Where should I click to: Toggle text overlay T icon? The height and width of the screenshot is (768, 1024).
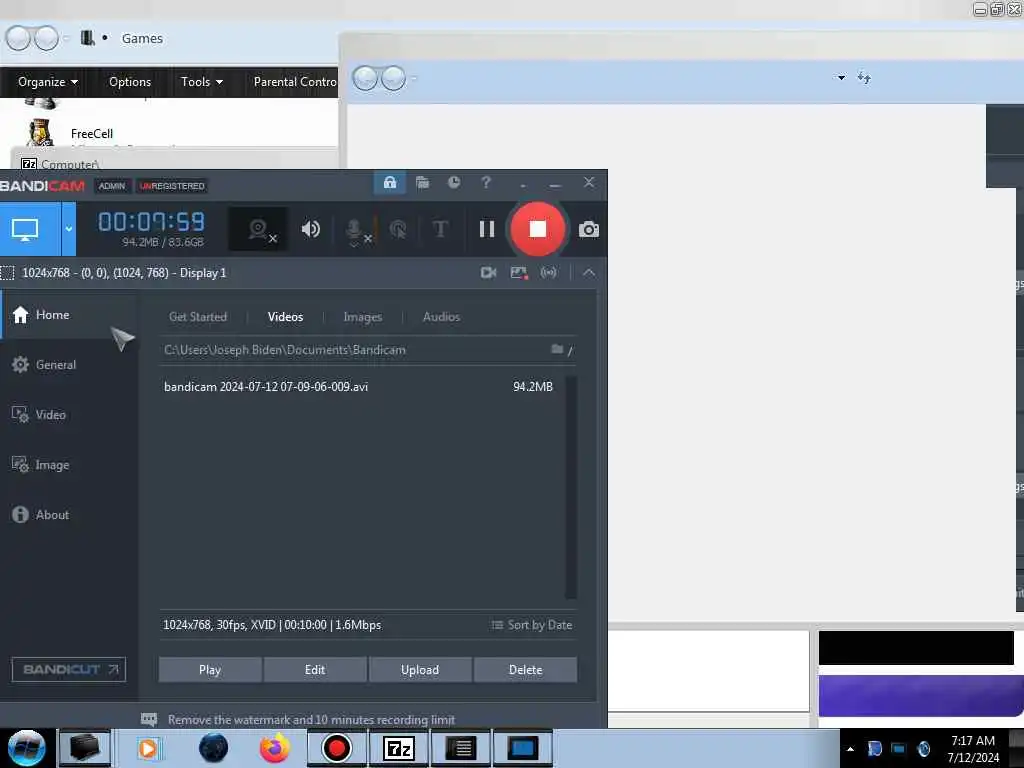tap(440, 229)
